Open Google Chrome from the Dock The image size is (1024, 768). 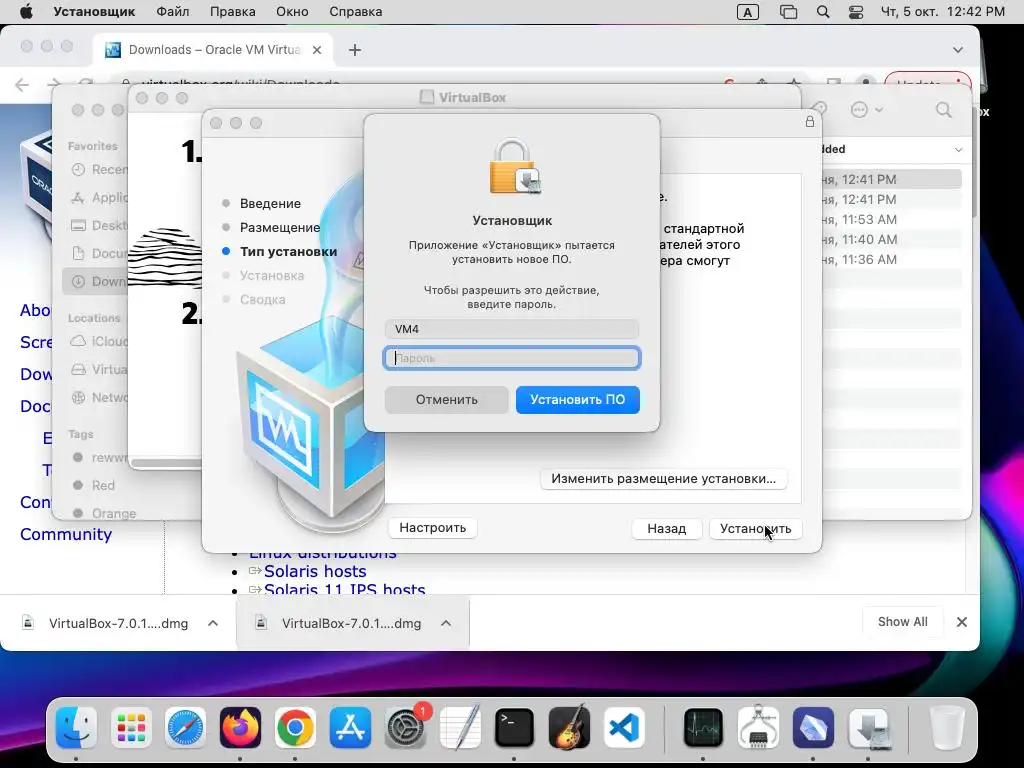click(x=295, y=728)
